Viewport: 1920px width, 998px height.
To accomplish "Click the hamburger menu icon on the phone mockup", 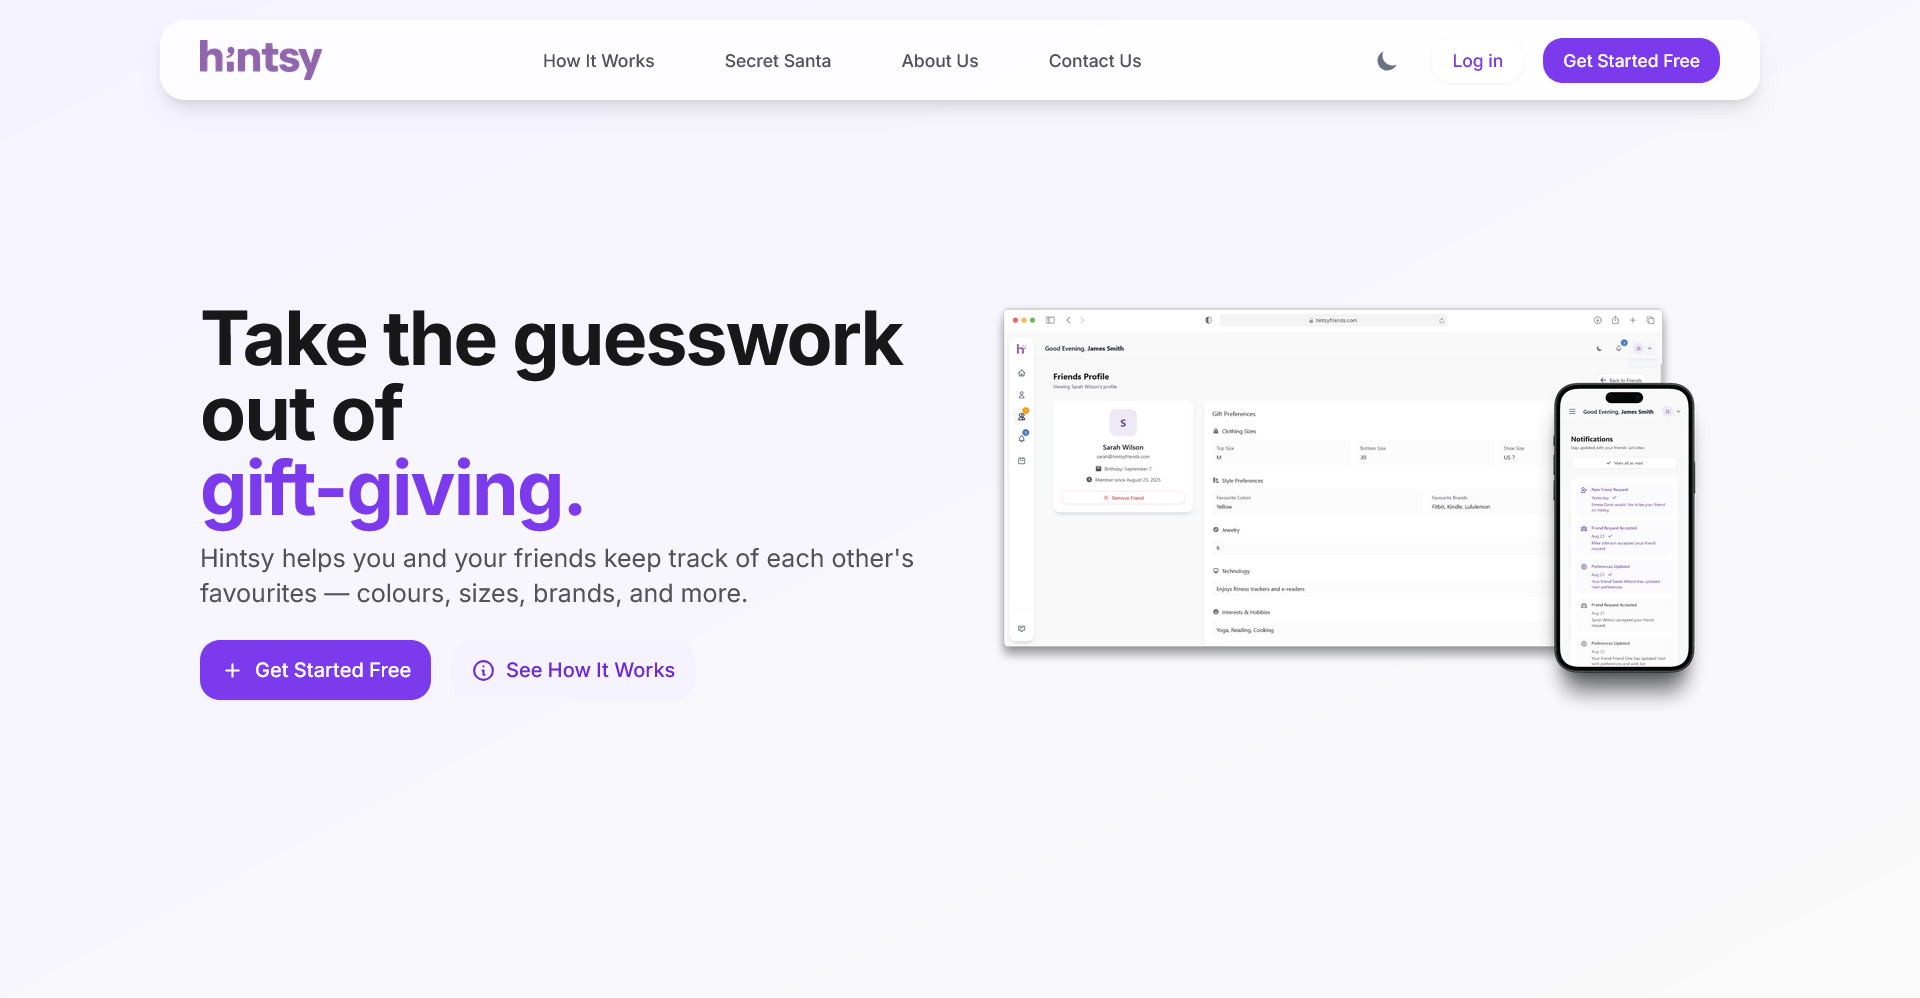I will (x=1572, y=412).
